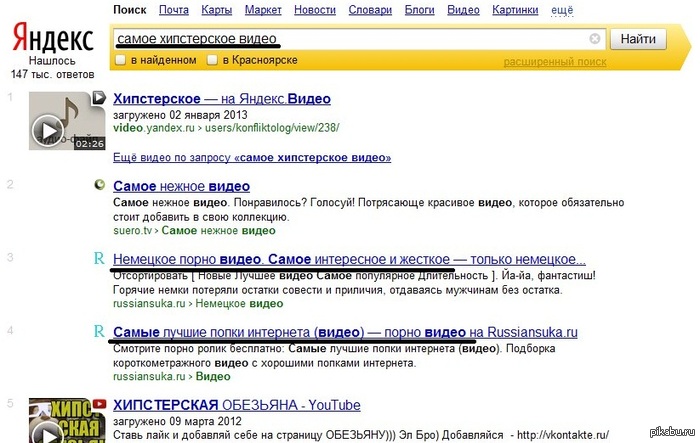Open the Почта tab

(173, 10)
